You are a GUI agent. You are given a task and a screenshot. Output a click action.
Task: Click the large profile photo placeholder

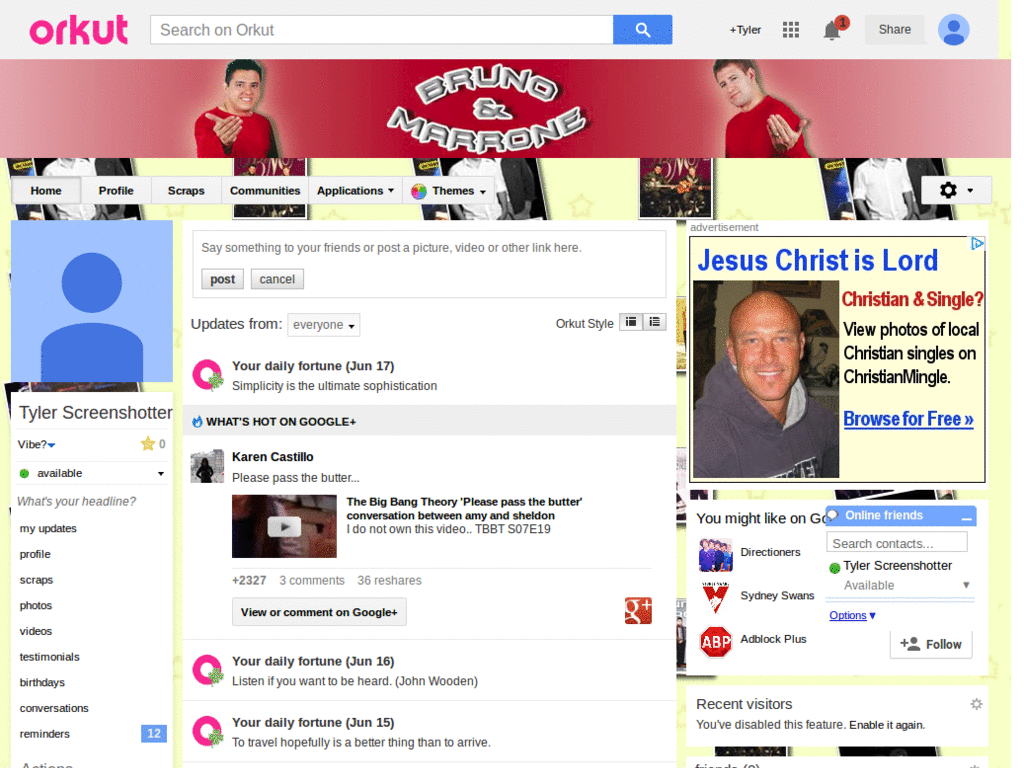[92, 301]
